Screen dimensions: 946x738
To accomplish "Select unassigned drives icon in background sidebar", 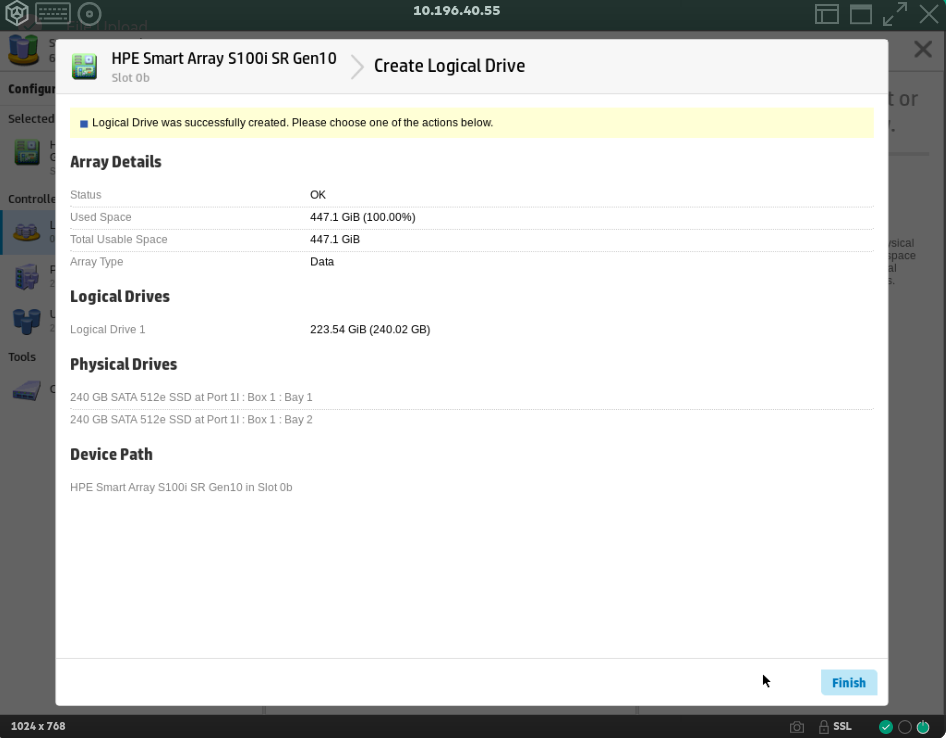I will 27,321.
